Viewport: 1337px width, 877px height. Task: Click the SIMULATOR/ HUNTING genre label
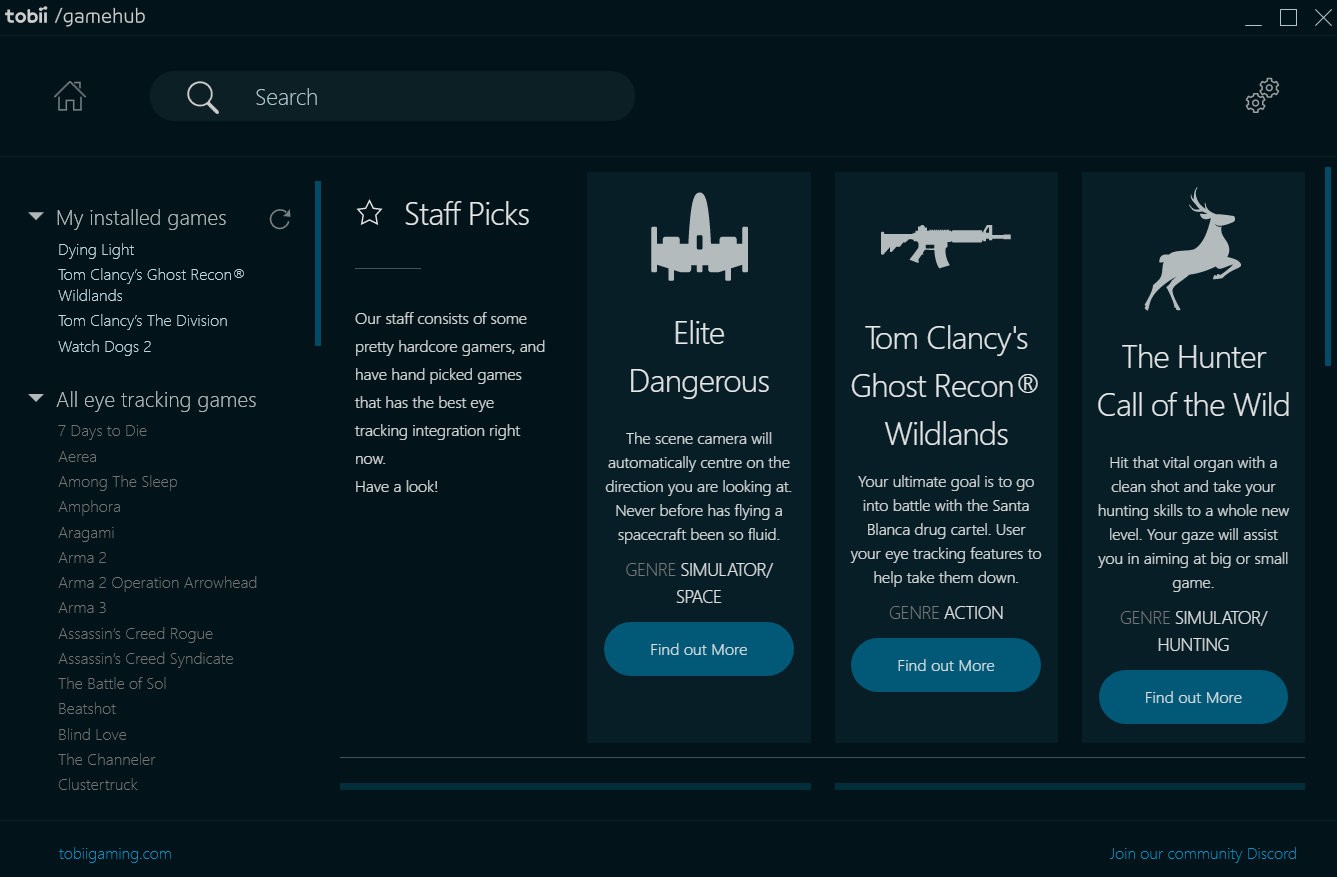coord(1213,631)
